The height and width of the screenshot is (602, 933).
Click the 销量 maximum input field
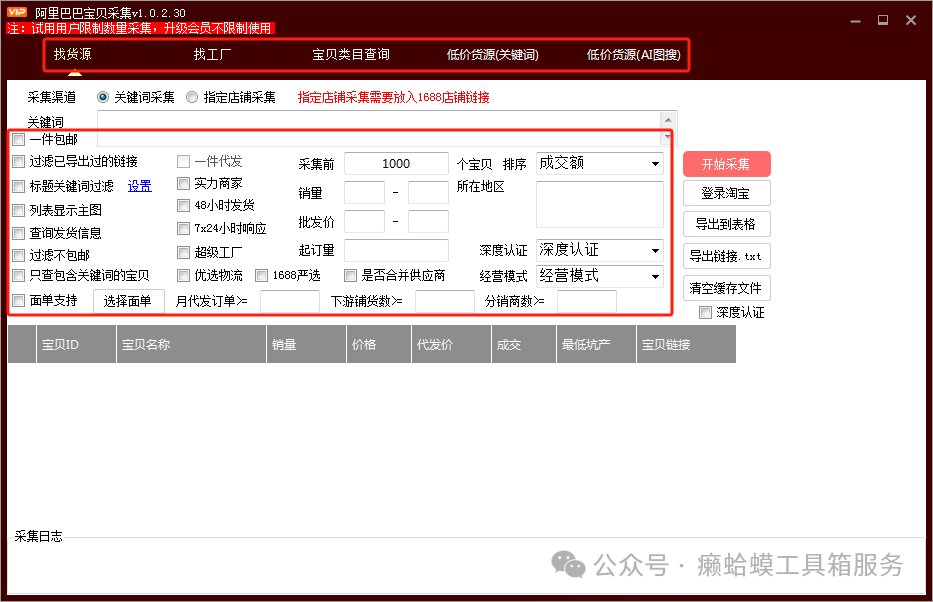(x=428, y=193)
